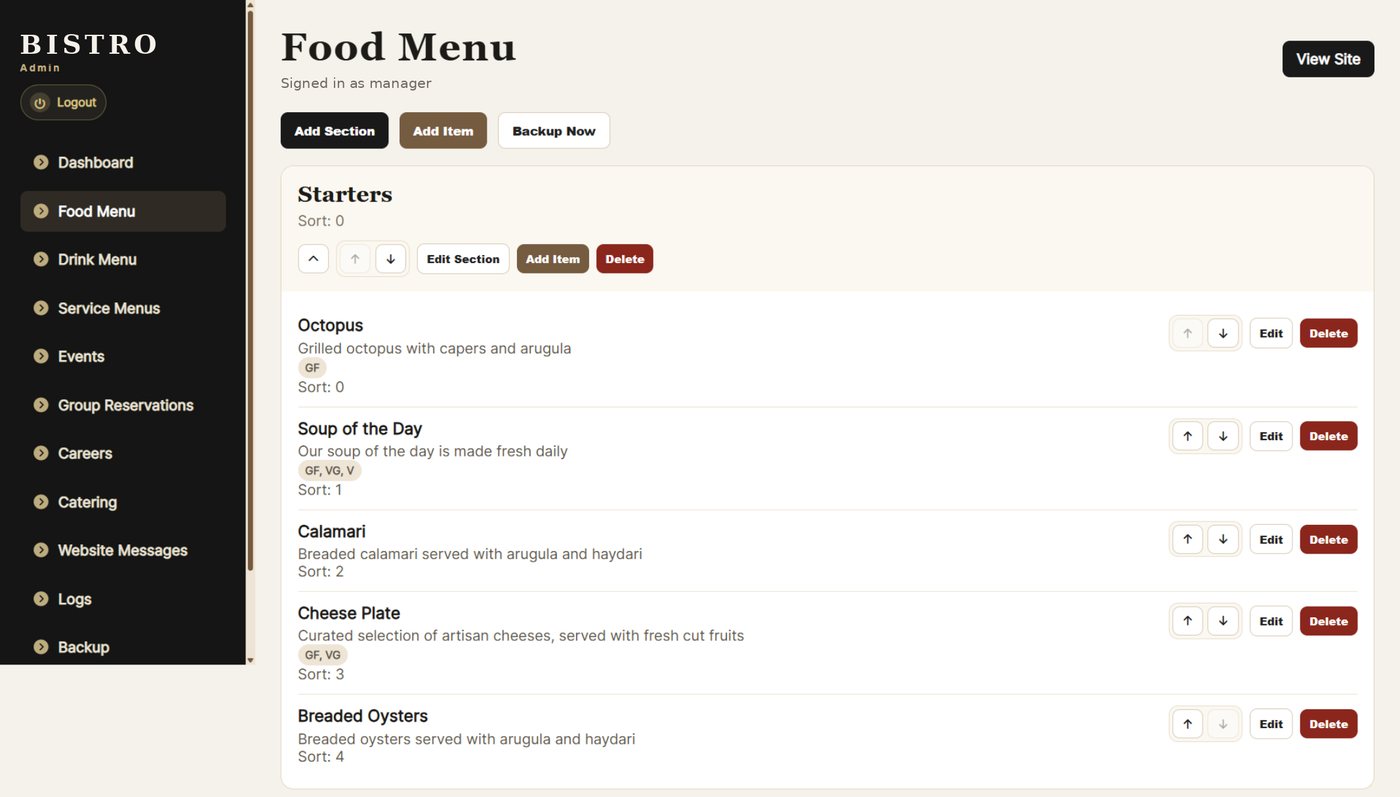Add an item to the Starters section
Image resolution: width=1400 pixels, height=797 pixels.
tap(553, 259)
